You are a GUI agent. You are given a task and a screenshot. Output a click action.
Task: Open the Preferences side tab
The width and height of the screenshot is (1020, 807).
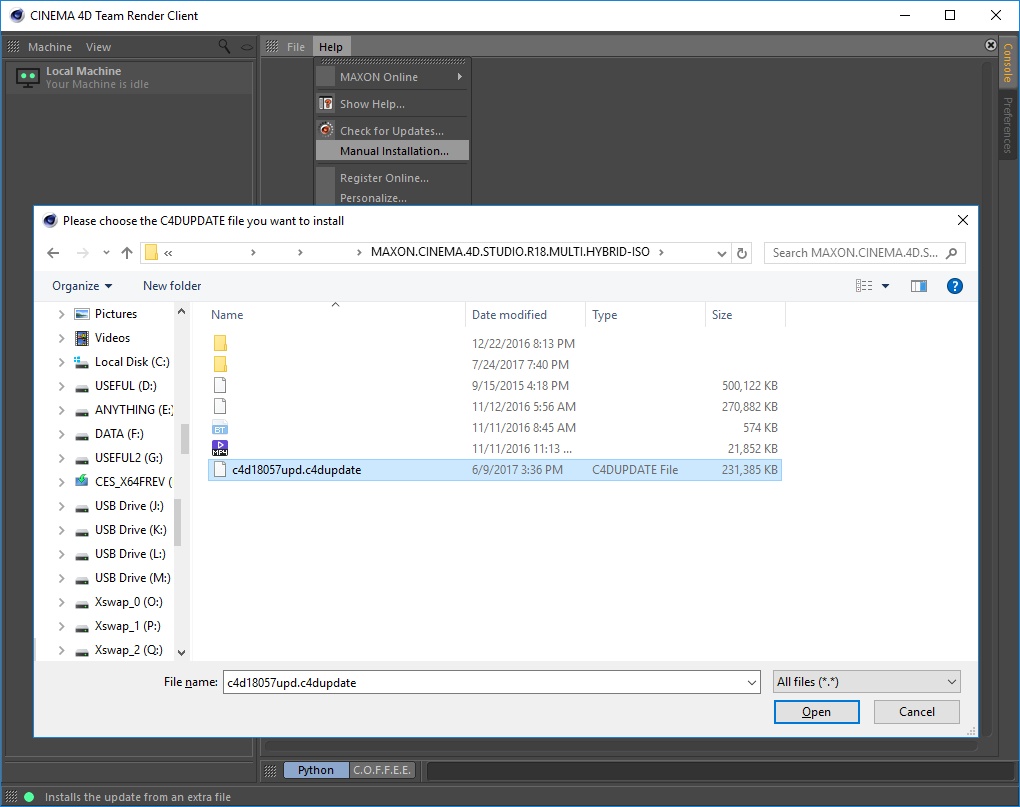pos(1008,124)
